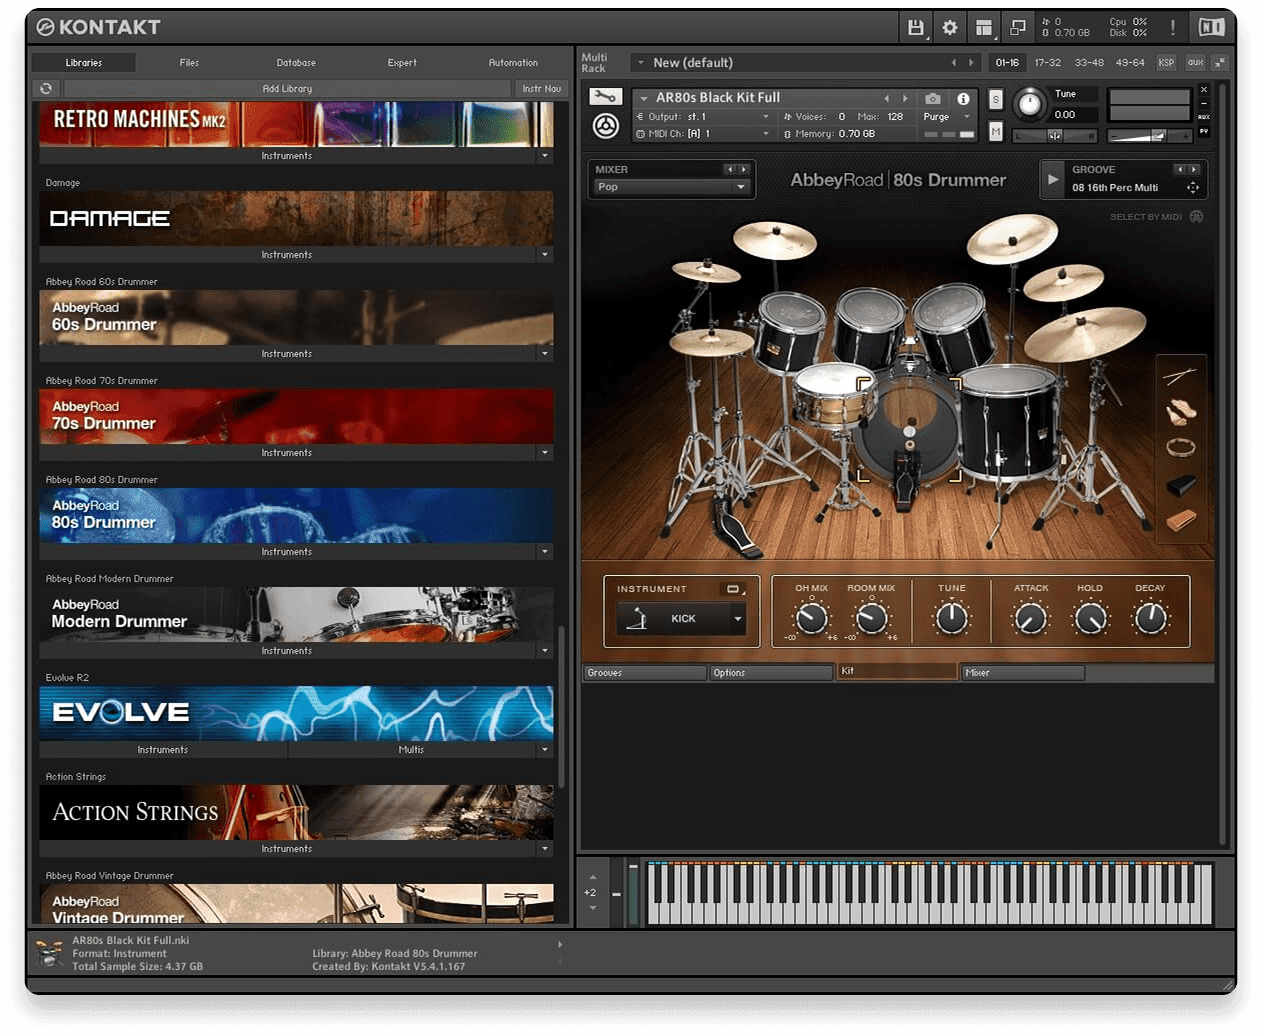
Task: Click the Native Instruments logo in the top bar
Action: point(1210,27)
